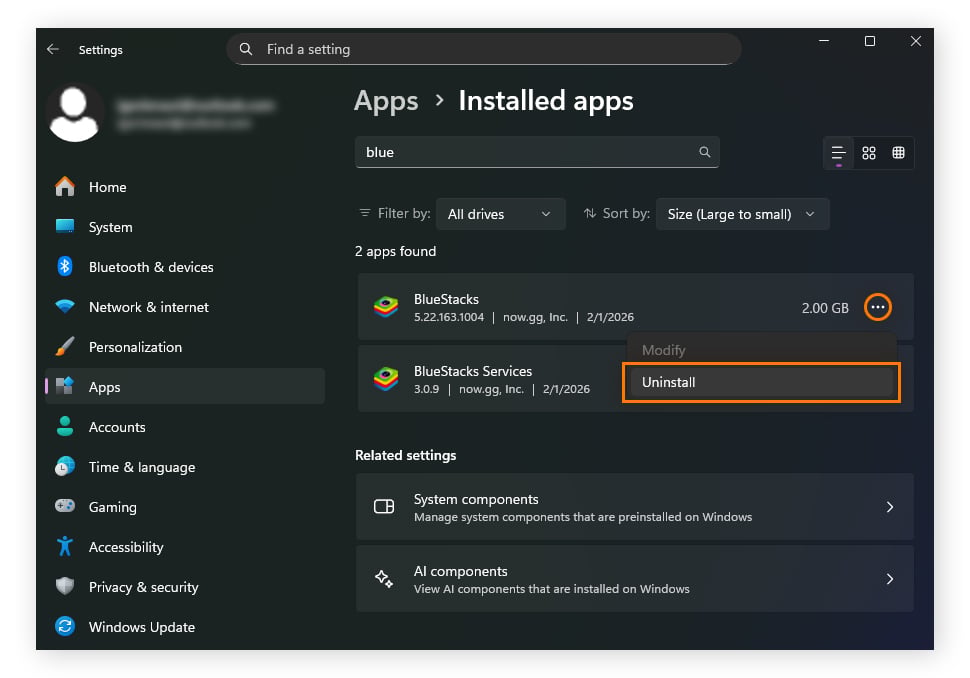The width and height of the screenshot is (970, 678).
Task: Click the System monitor icon
Action: tap(65, 226)
